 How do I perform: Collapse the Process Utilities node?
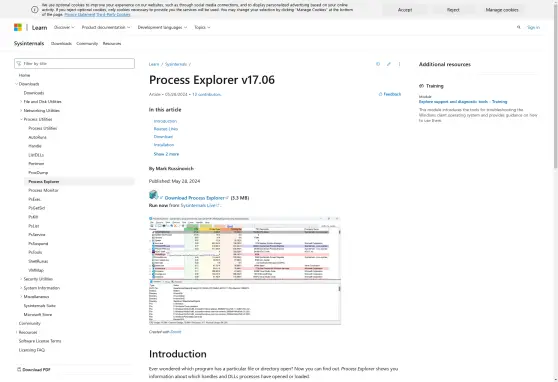pos(21,119)
